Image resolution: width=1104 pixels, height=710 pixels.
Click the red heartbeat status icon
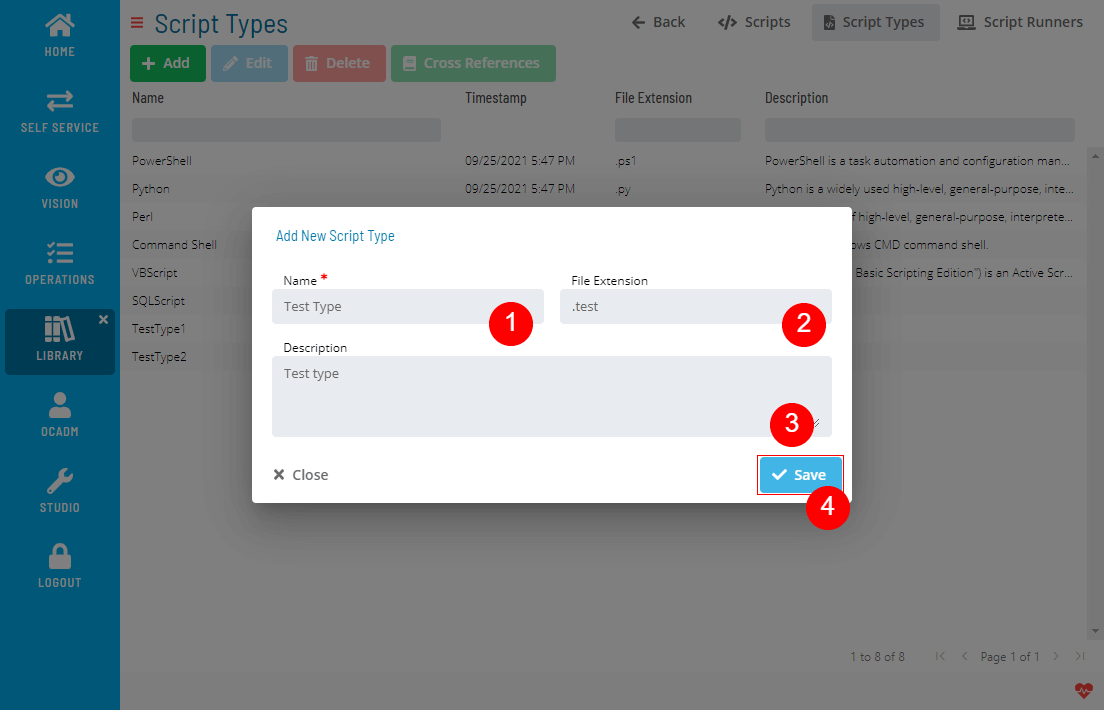[1084, 690]
